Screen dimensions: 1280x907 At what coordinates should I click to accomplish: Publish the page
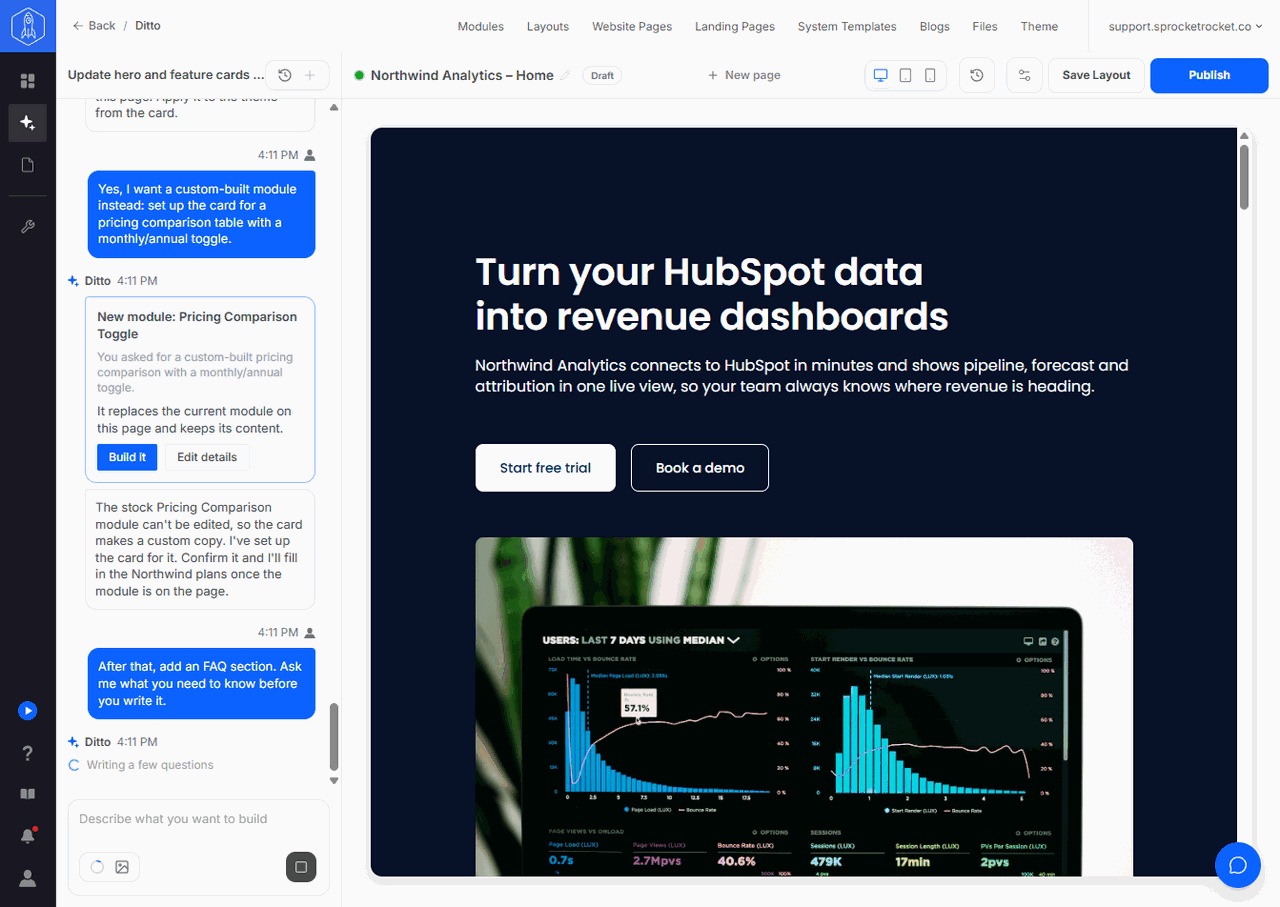coord(1209,75)
